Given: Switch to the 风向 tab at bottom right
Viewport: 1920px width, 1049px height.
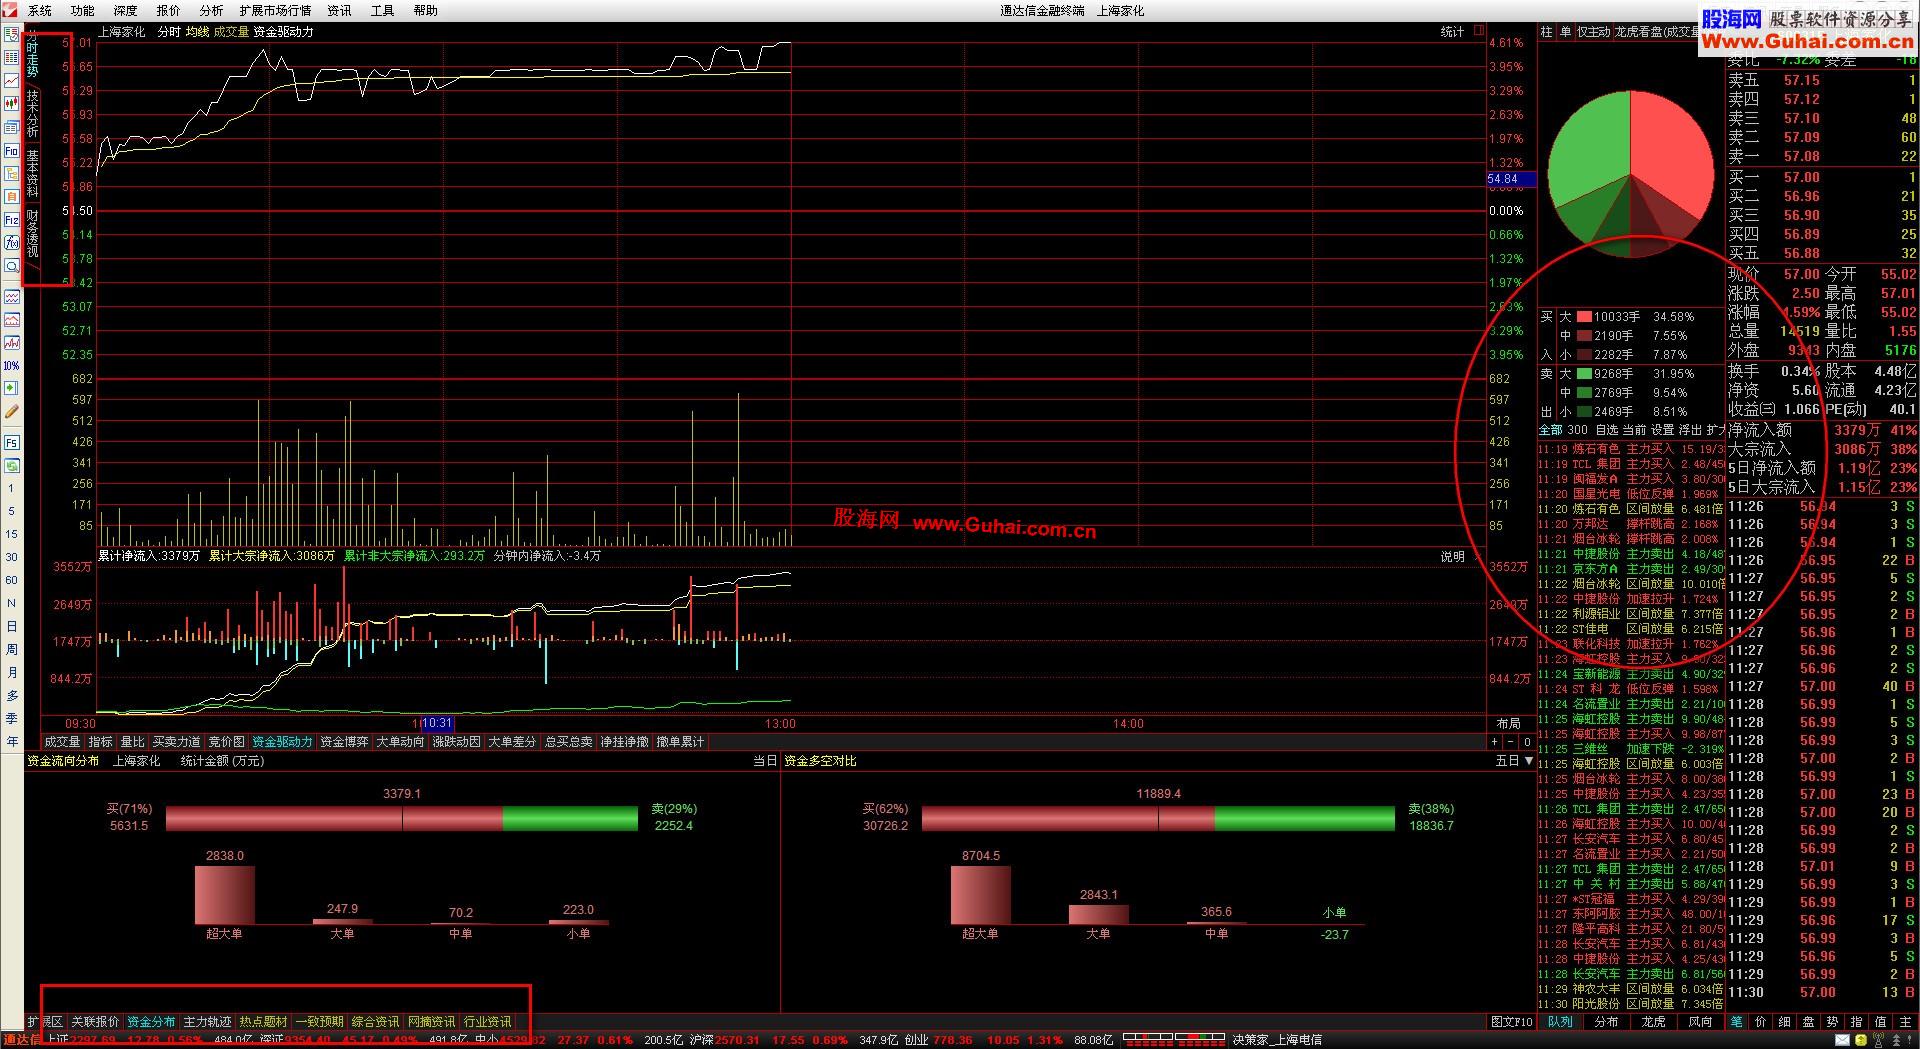Looking at the screenshot, I should (1701, 1022).
